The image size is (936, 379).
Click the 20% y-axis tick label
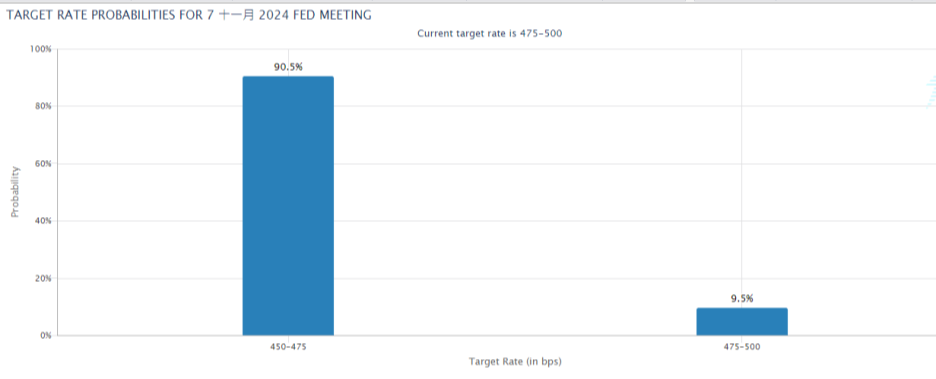point(43,278)
